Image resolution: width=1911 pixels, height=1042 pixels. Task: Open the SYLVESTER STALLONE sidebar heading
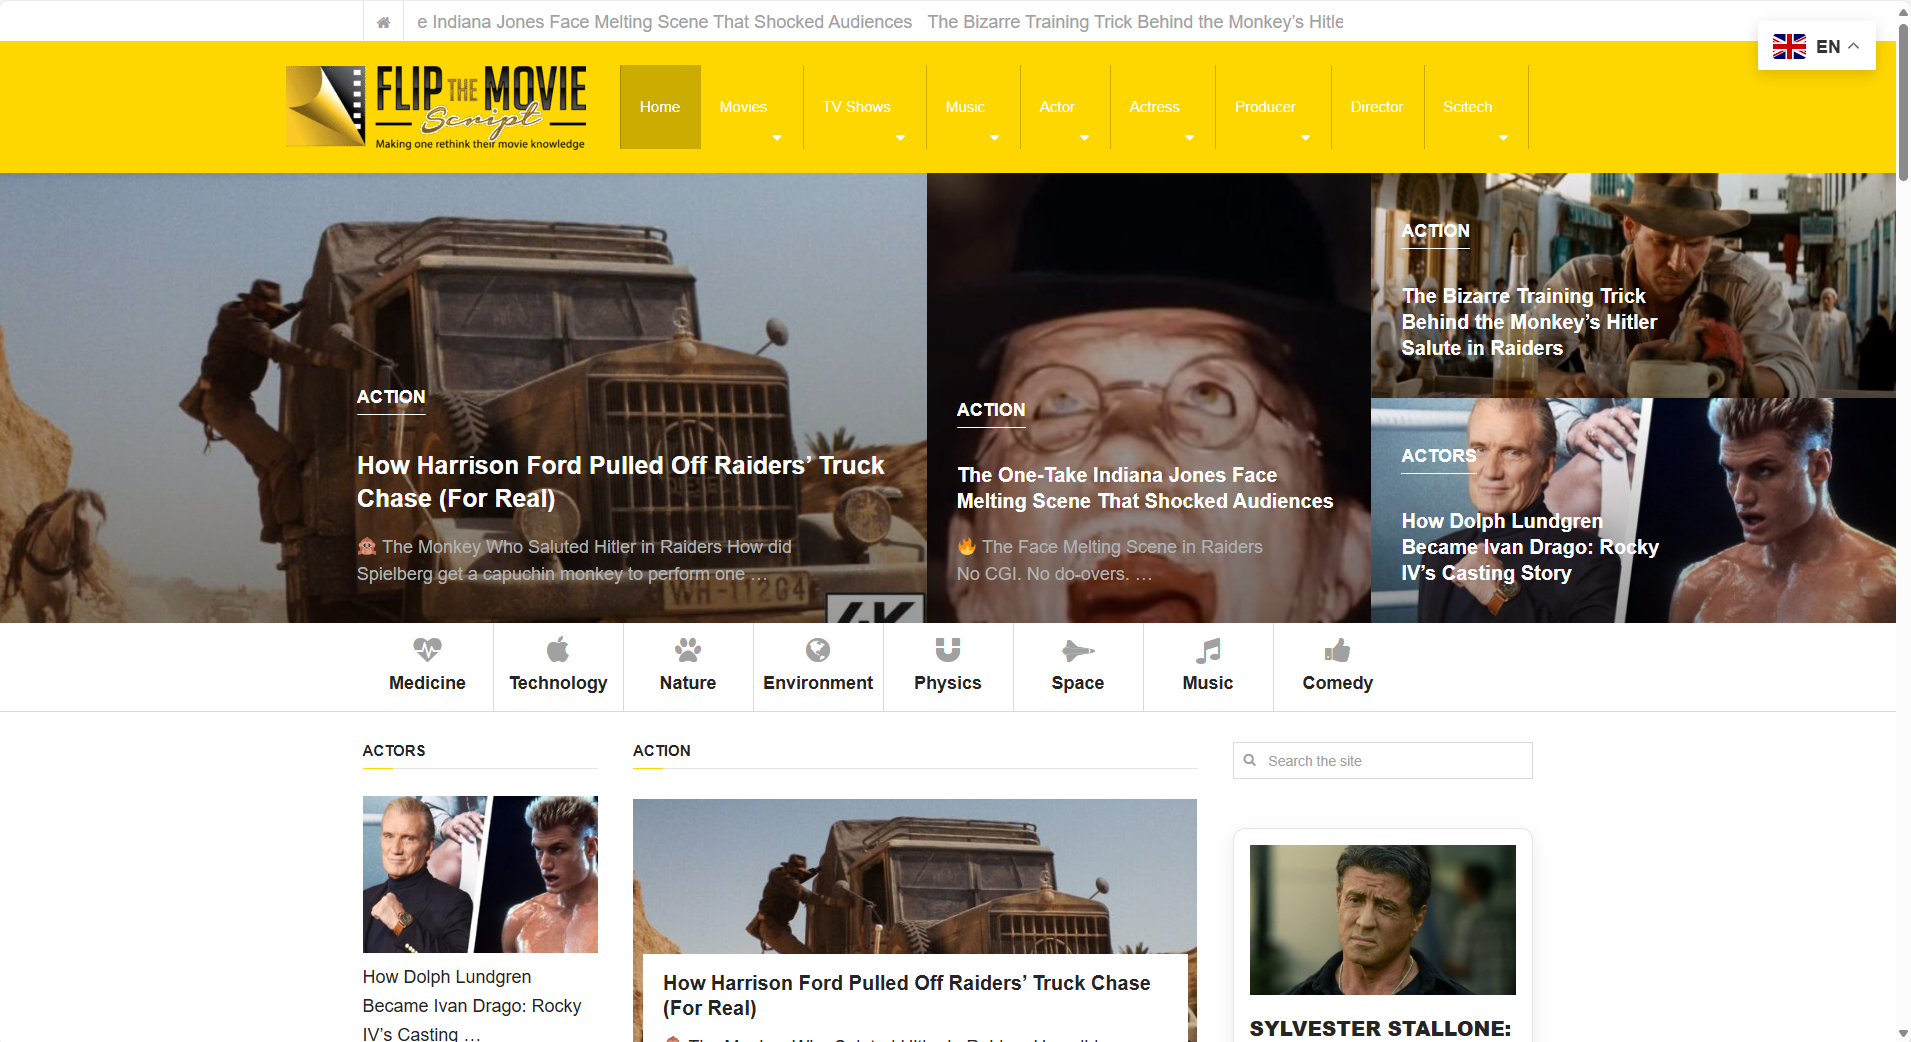click(1380, 1029)
